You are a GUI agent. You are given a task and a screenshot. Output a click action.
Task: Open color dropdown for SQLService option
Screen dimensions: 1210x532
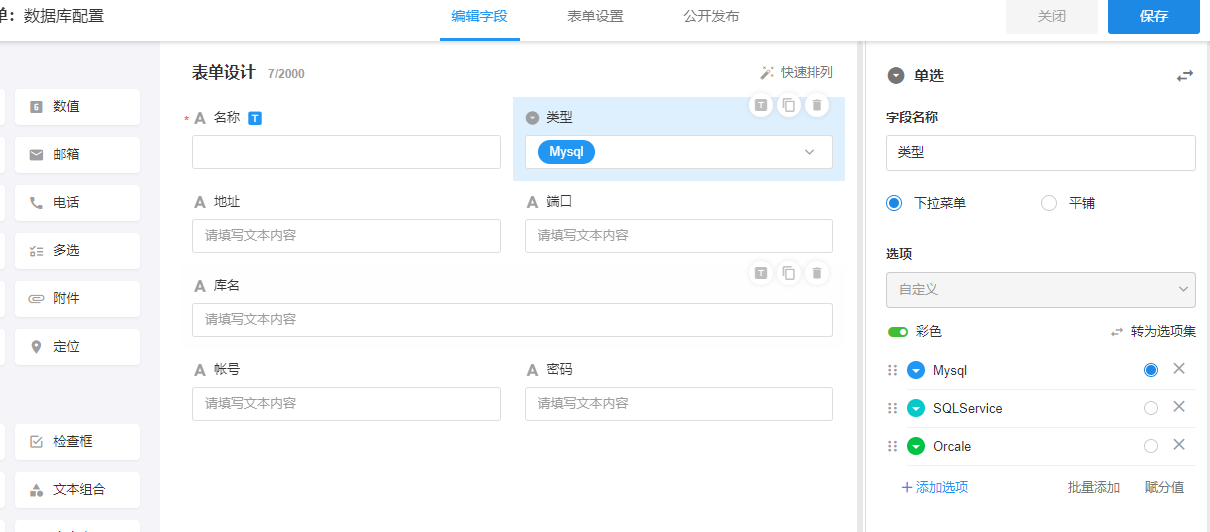(916, 408)
